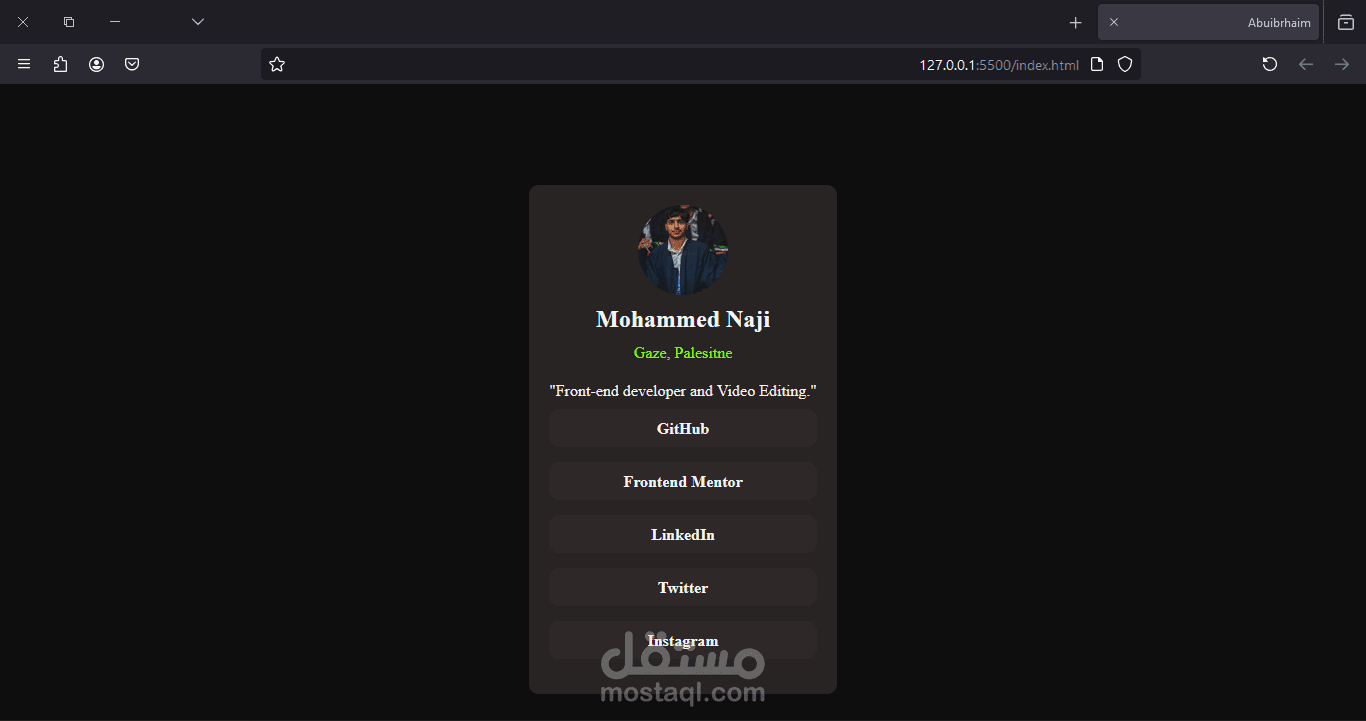Bookmark this page with the star icon
This screenshot has height=721, width=1366.
coord(277,64)
